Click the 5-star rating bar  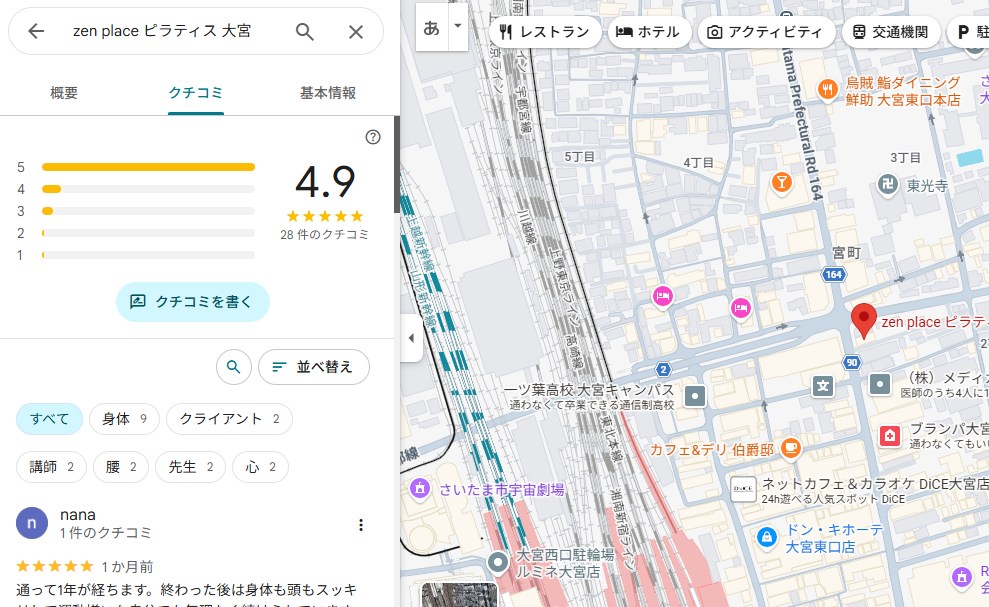[x=148, y=167]
